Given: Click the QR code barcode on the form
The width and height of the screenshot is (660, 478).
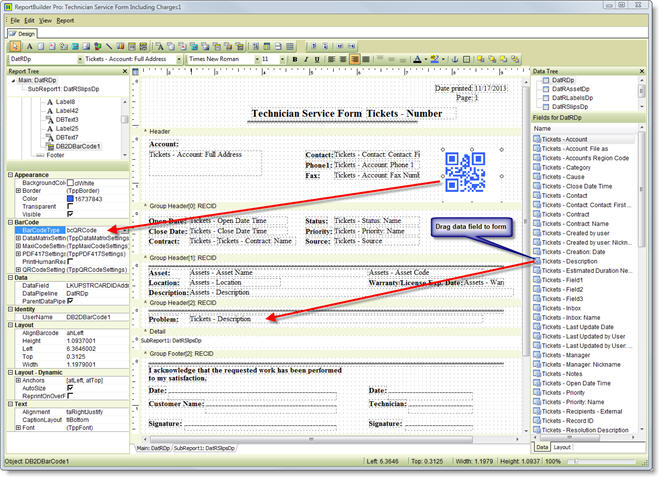Looking at the screenshot, I should point(467,172).
